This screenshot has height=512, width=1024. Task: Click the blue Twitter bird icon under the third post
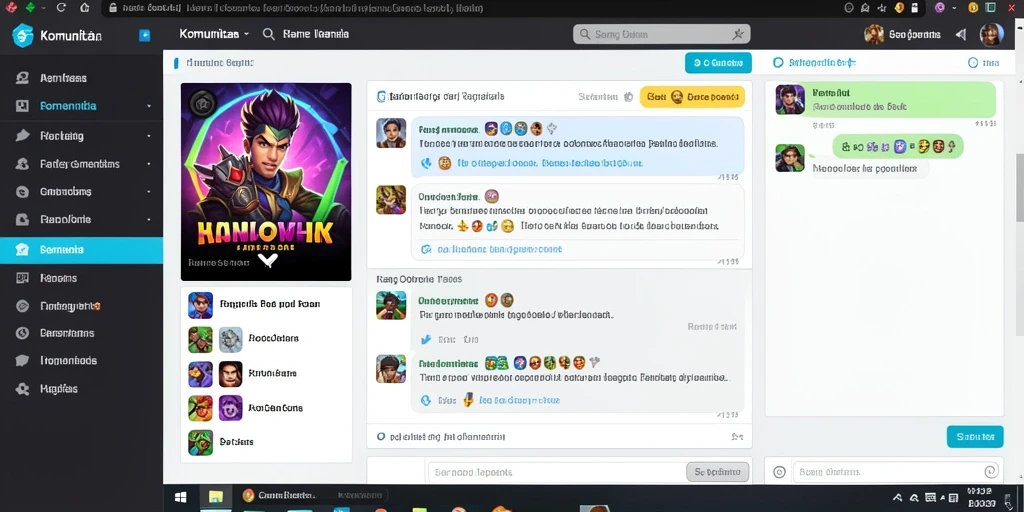[x=426, y=340]
